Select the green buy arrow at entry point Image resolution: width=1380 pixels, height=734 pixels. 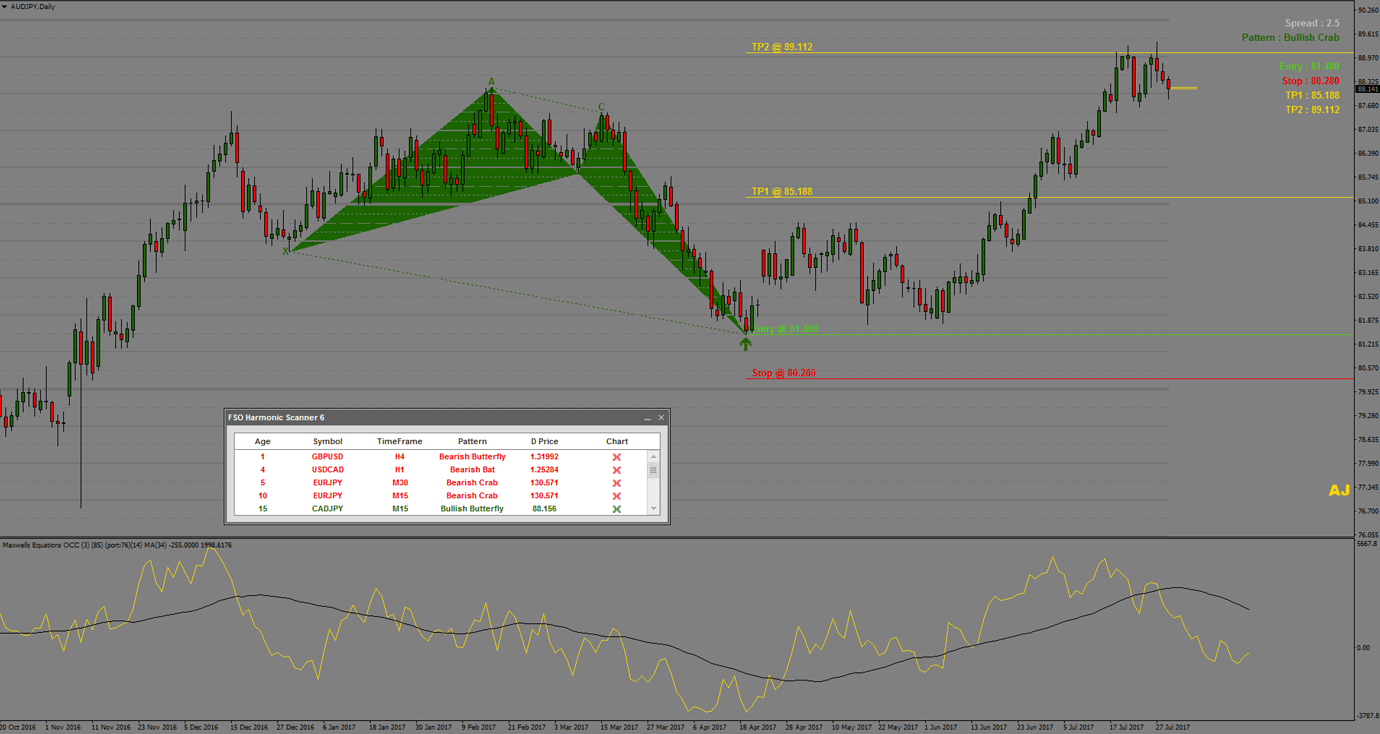click(x=745, y=343)
